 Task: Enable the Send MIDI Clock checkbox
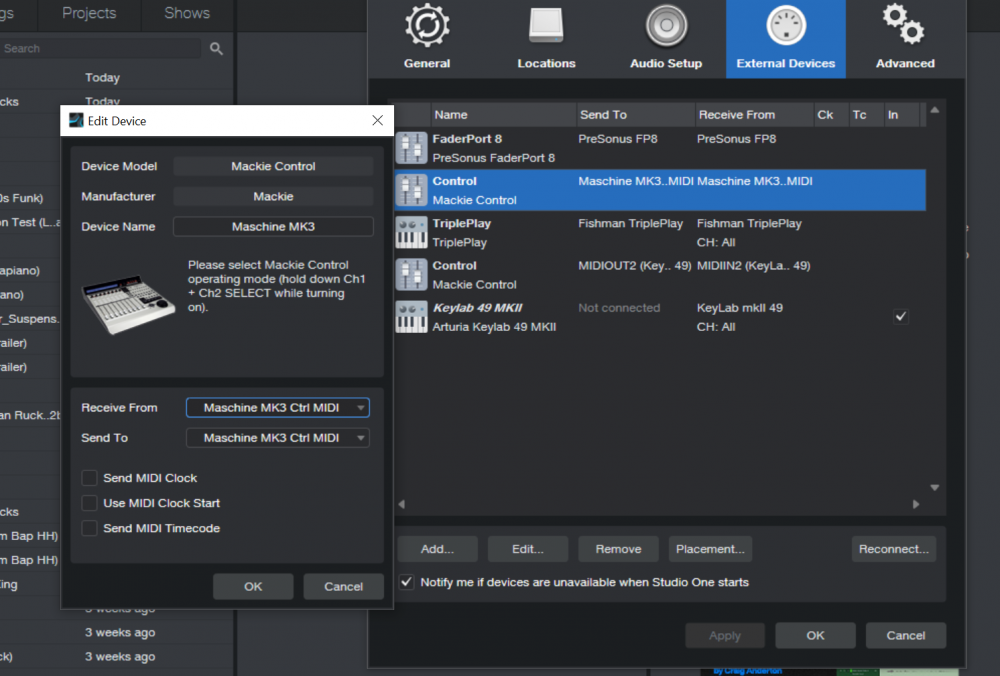coord(89,478)
